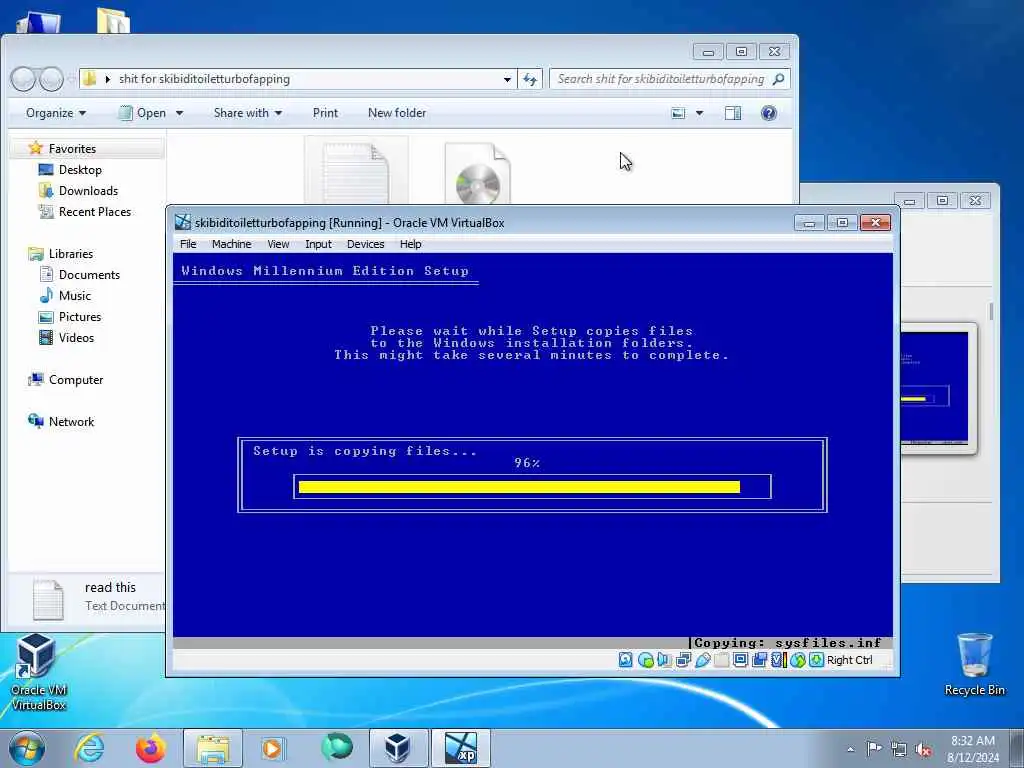Click the yellow setup progress bar in VM
1024x768 pixels.
point(519,487)
